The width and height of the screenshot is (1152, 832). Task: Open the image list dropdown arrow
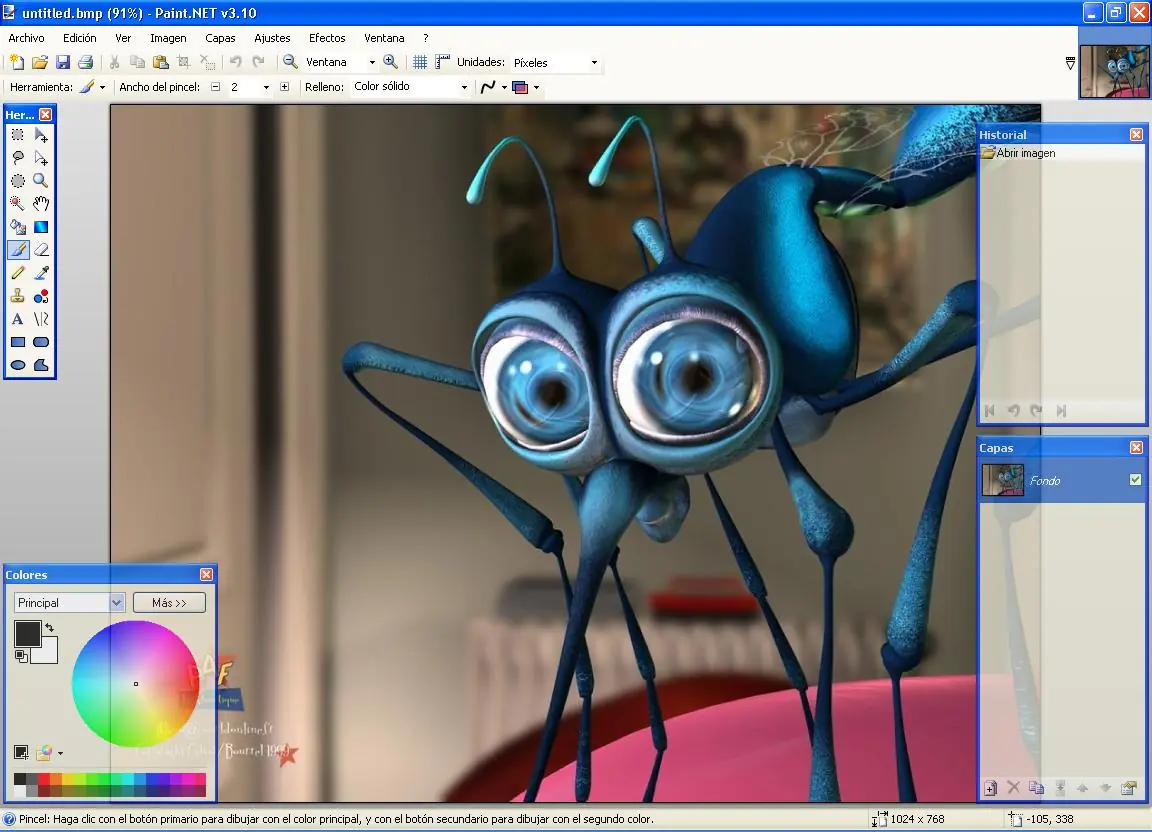coord(1070,64)
